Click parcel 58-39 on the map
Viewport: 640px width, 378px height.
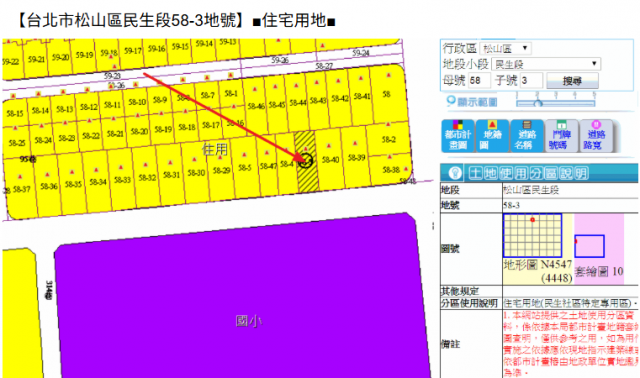tap(356, 158)
